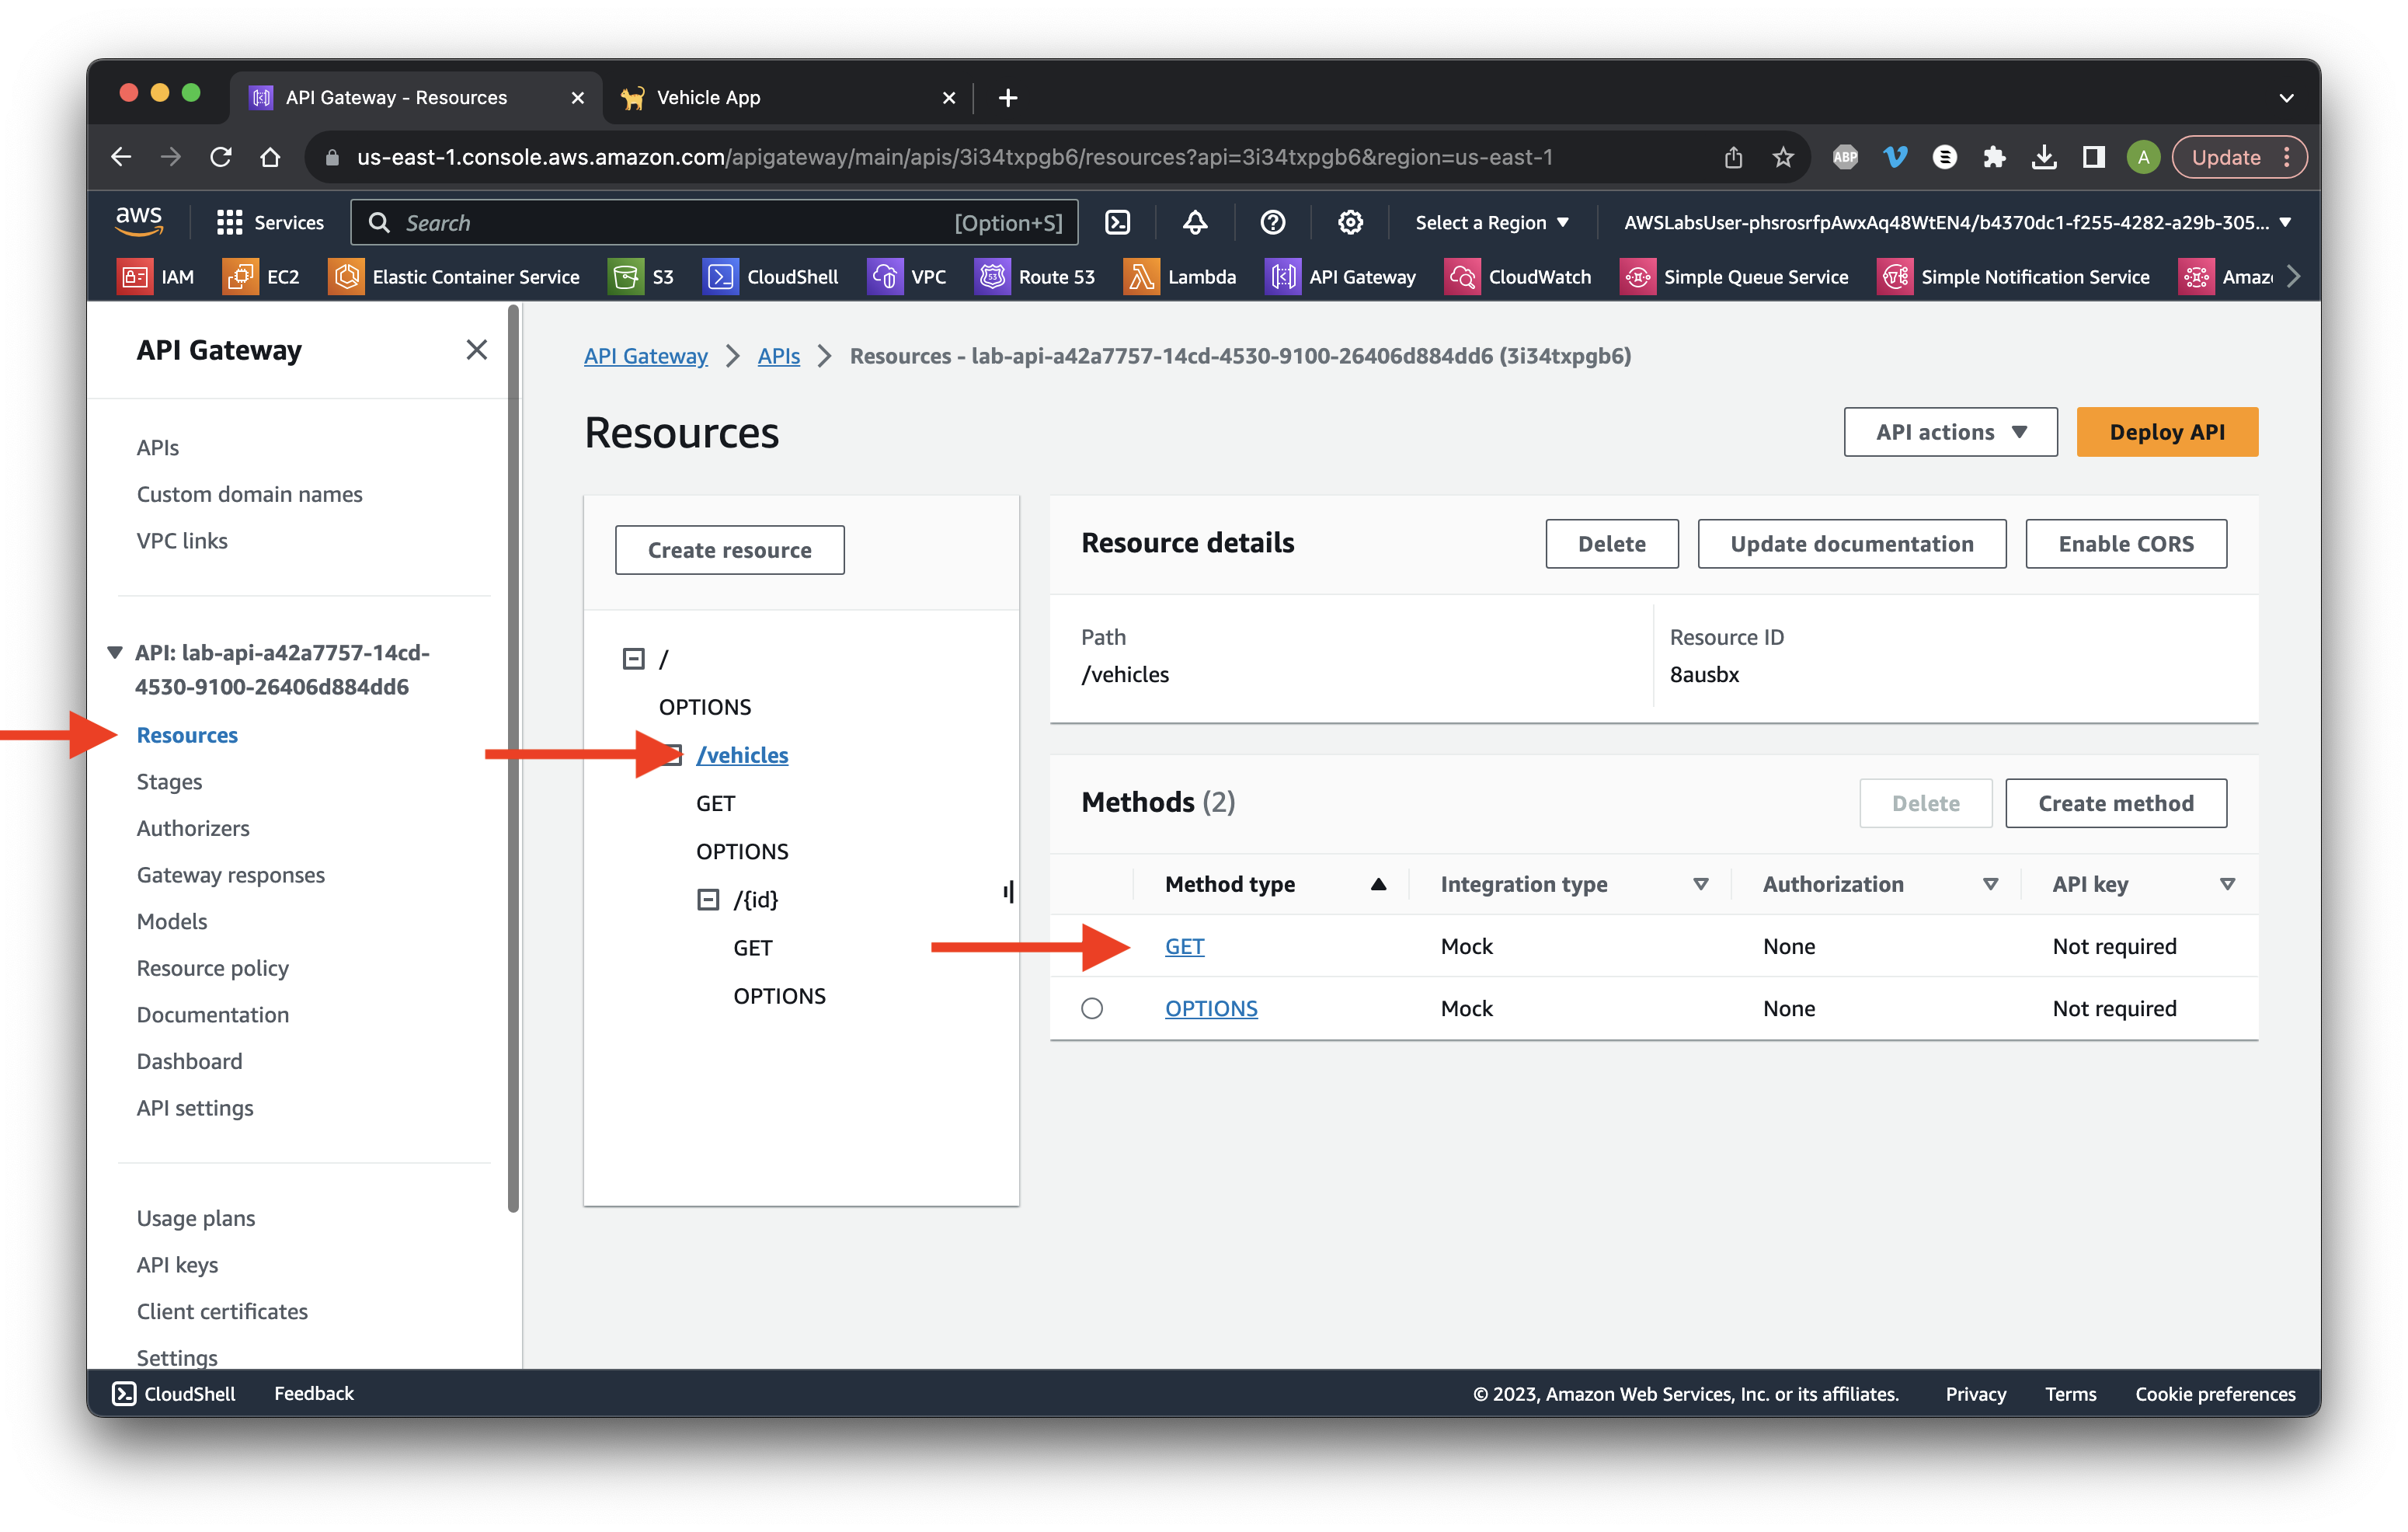Open CloudShell terminal icon in top bar
2408x1532 pixels.
pos(1117,222)
